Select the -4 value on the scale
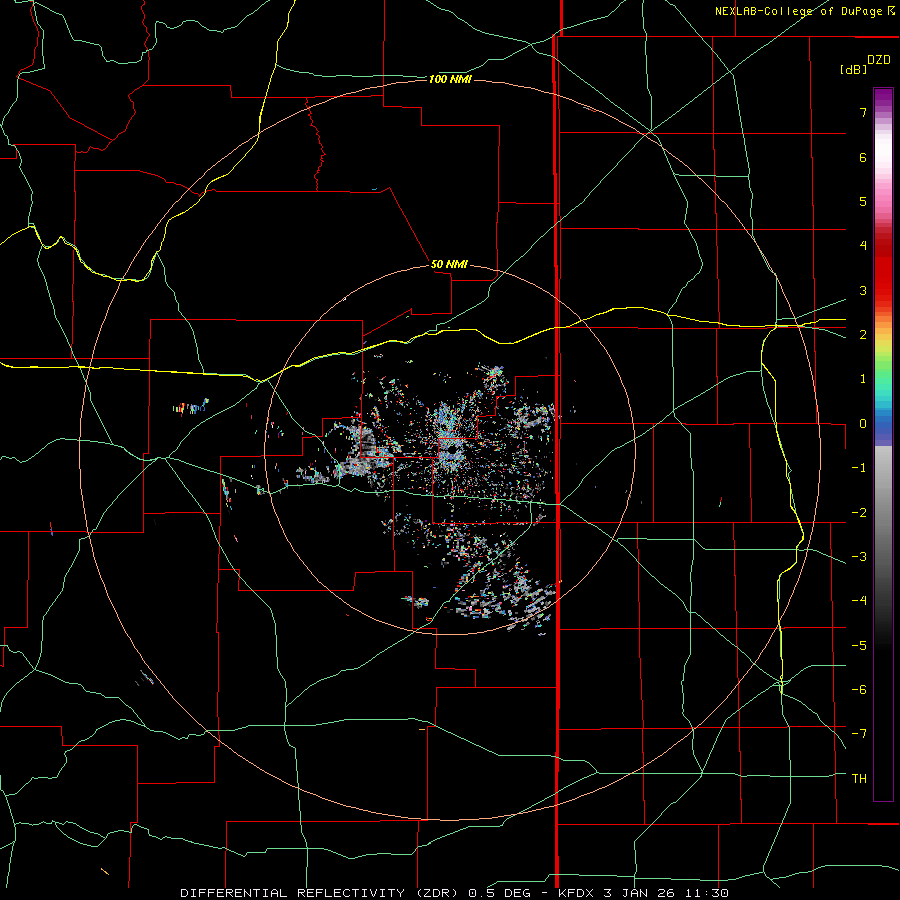This screenshot has height=900, width=900. [859, 601]
